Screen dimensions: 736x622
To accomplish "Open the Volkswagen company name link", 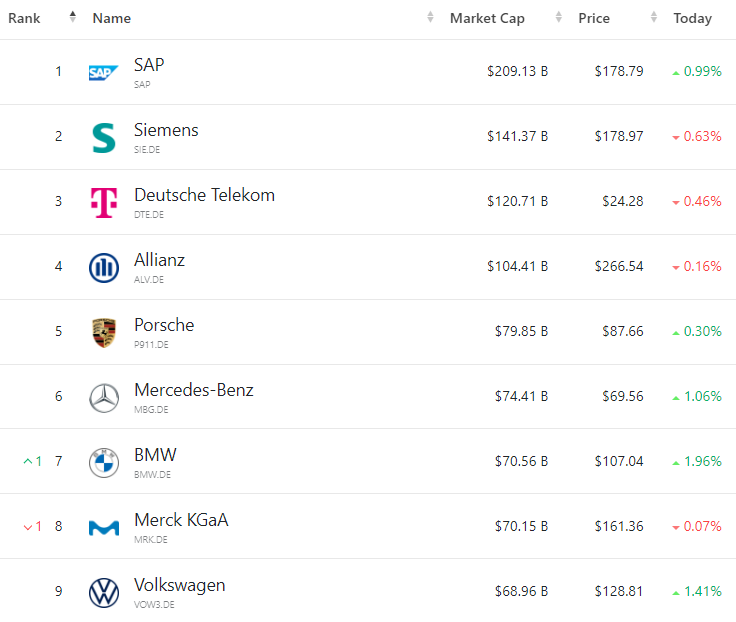I will click(180, 585).
